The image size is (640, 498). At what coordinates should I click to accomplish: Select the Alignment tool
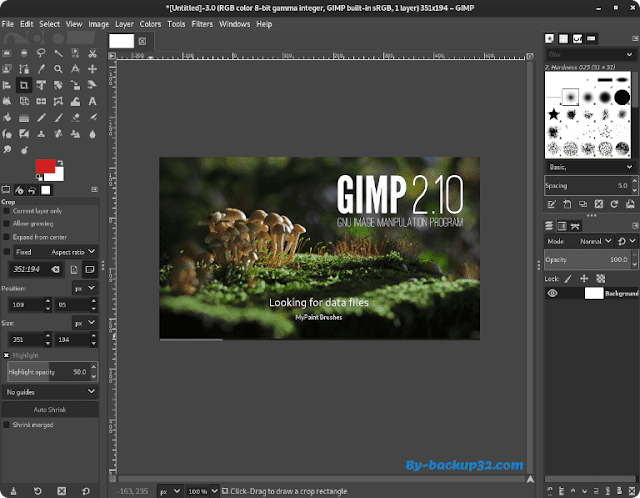(7, 85)
